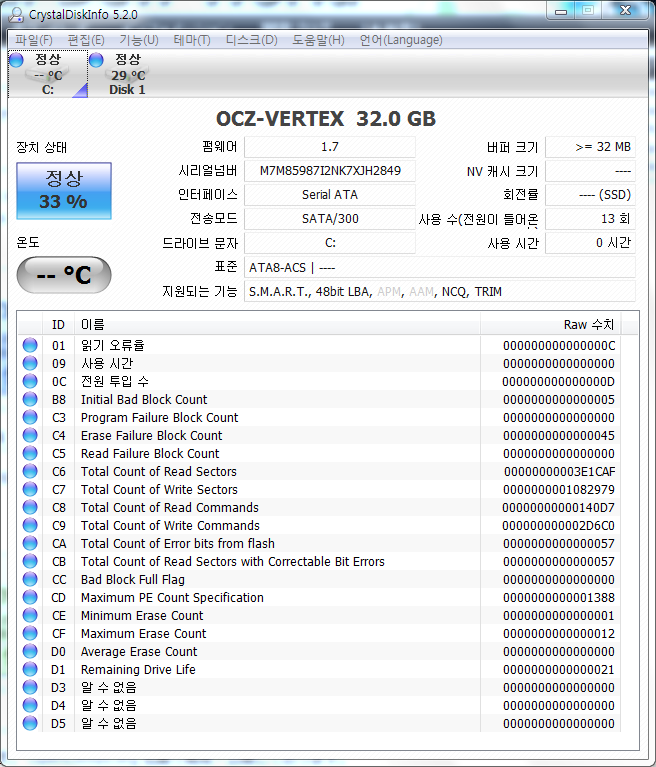Screen dimensions: 656x767
Task: Select raw value 0000000001082979
Action: (559, 490)
